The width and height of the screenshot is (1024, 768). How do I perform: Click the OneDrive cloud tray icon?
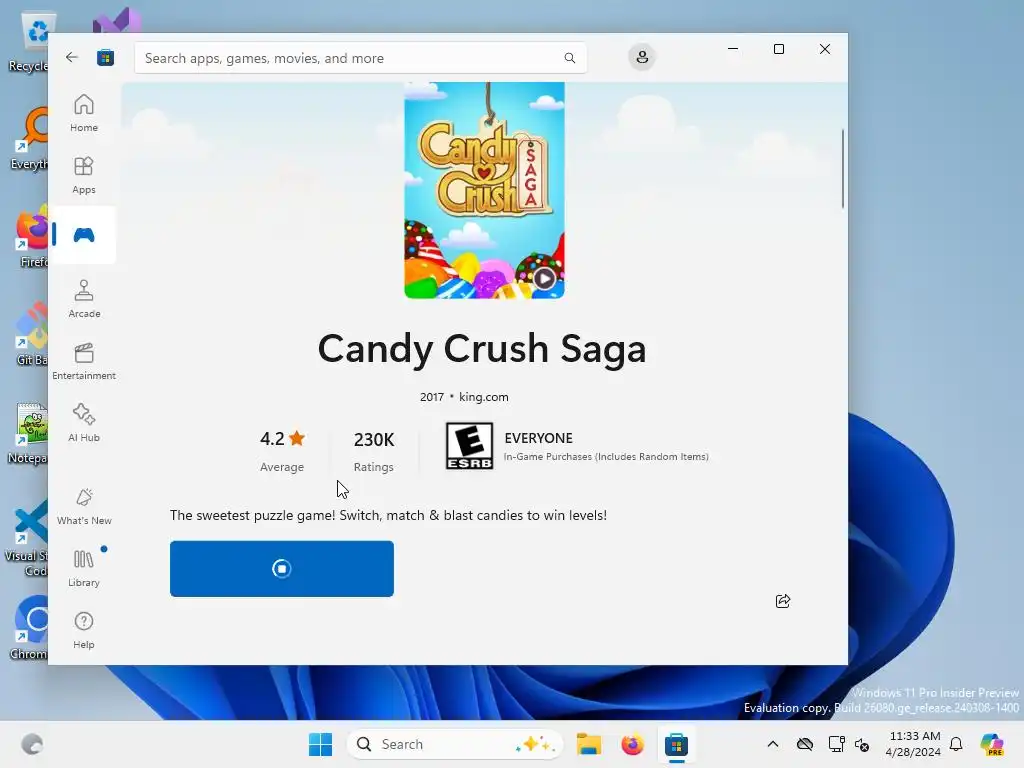[x=805, y=744]
